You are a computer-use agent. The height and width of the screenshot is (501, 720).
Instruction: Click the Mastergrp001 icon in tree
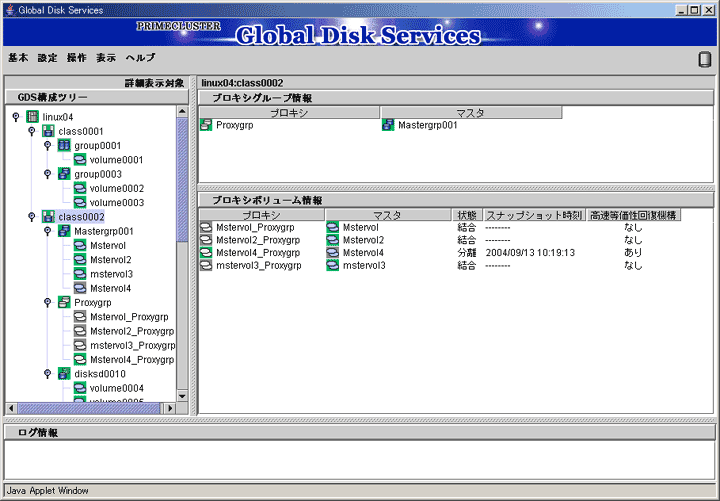tap(64, 231)
